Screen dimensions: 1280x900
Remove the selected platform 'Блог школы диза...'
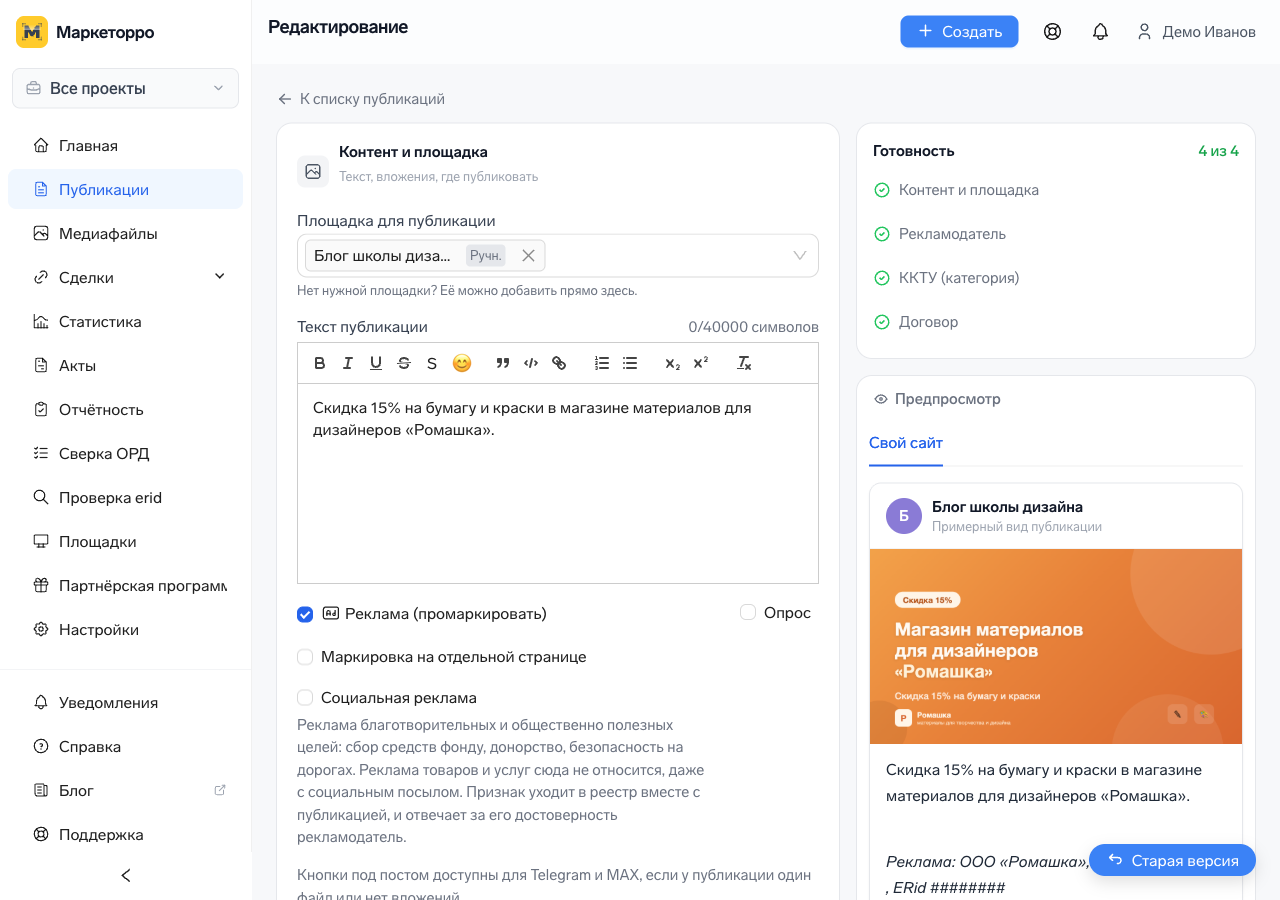click(528, 256)
